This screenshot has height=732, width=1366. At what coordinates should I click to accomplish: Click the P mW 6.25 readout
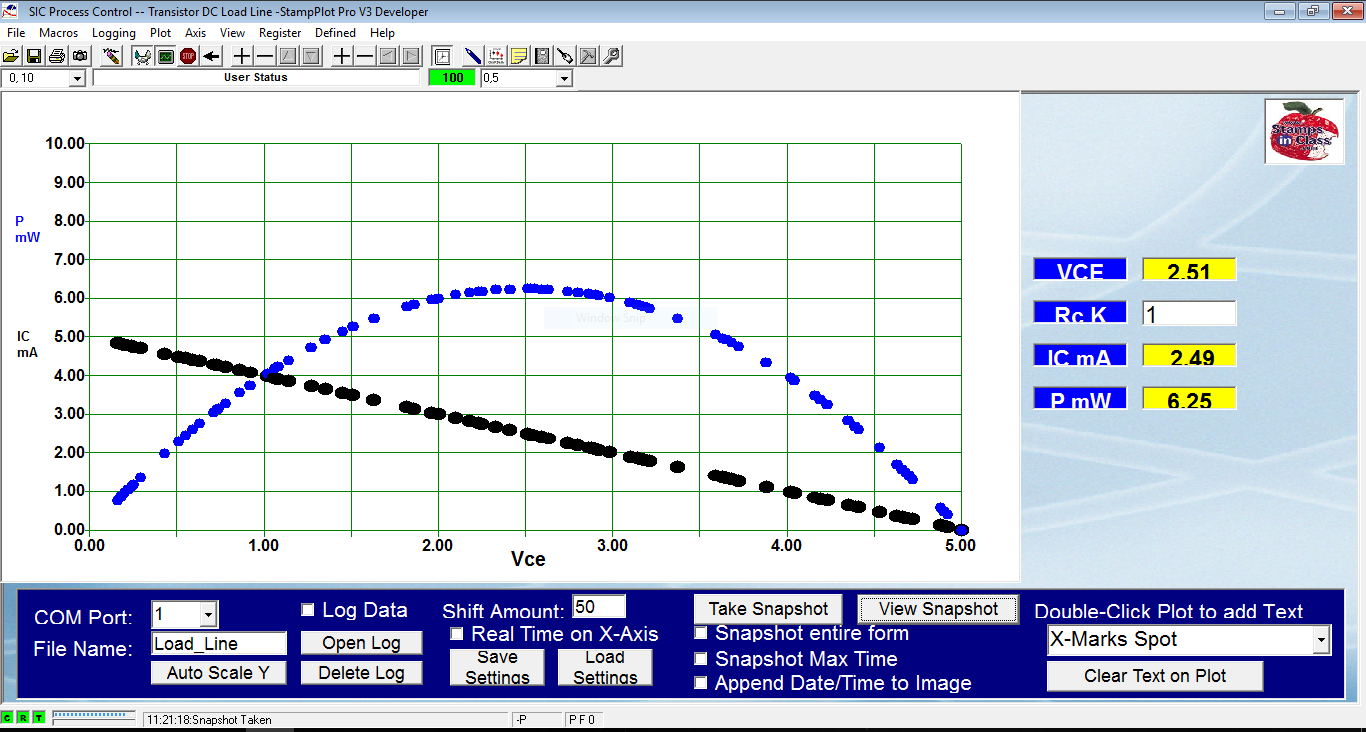[1189, 399]
